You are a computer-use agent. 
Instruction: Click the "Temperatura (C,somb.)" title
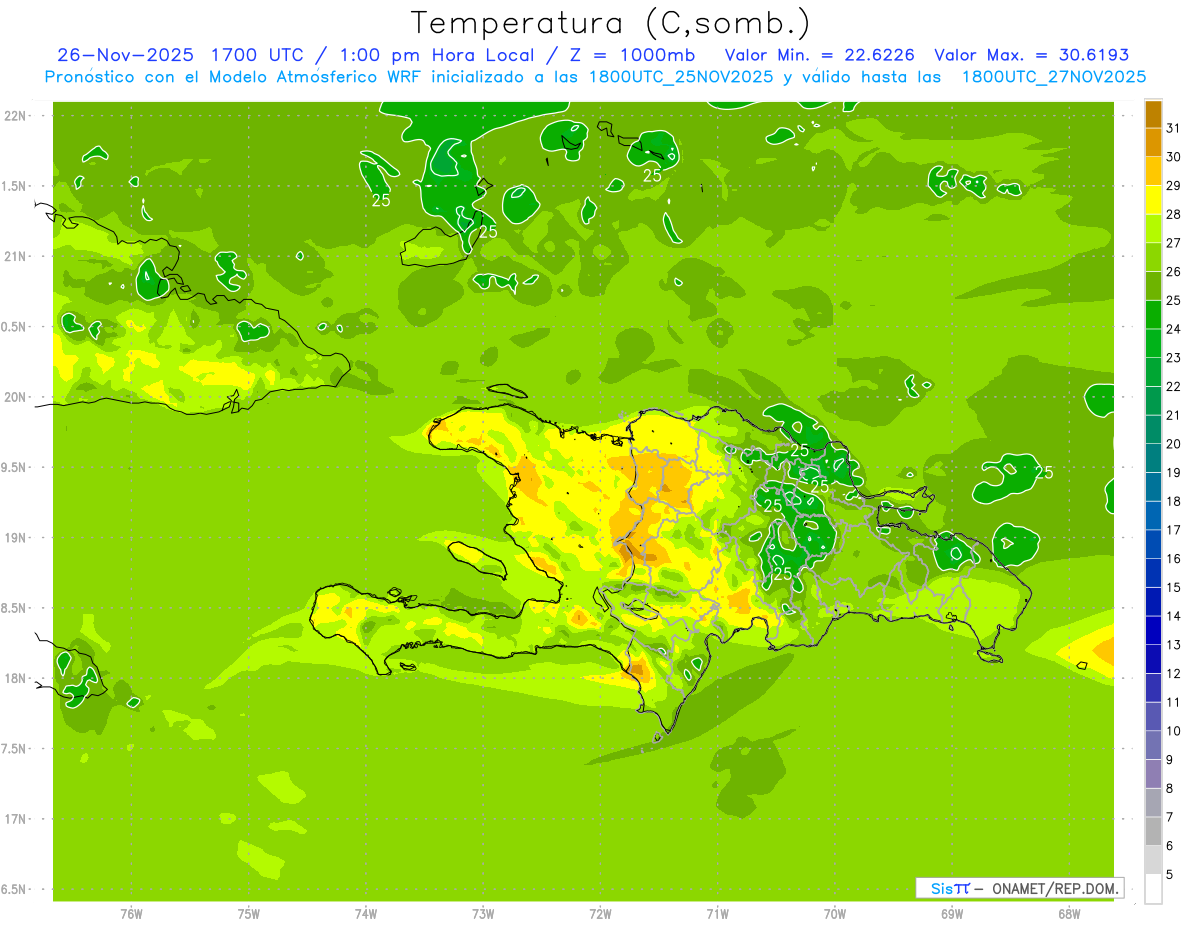[x=611, y=24]
